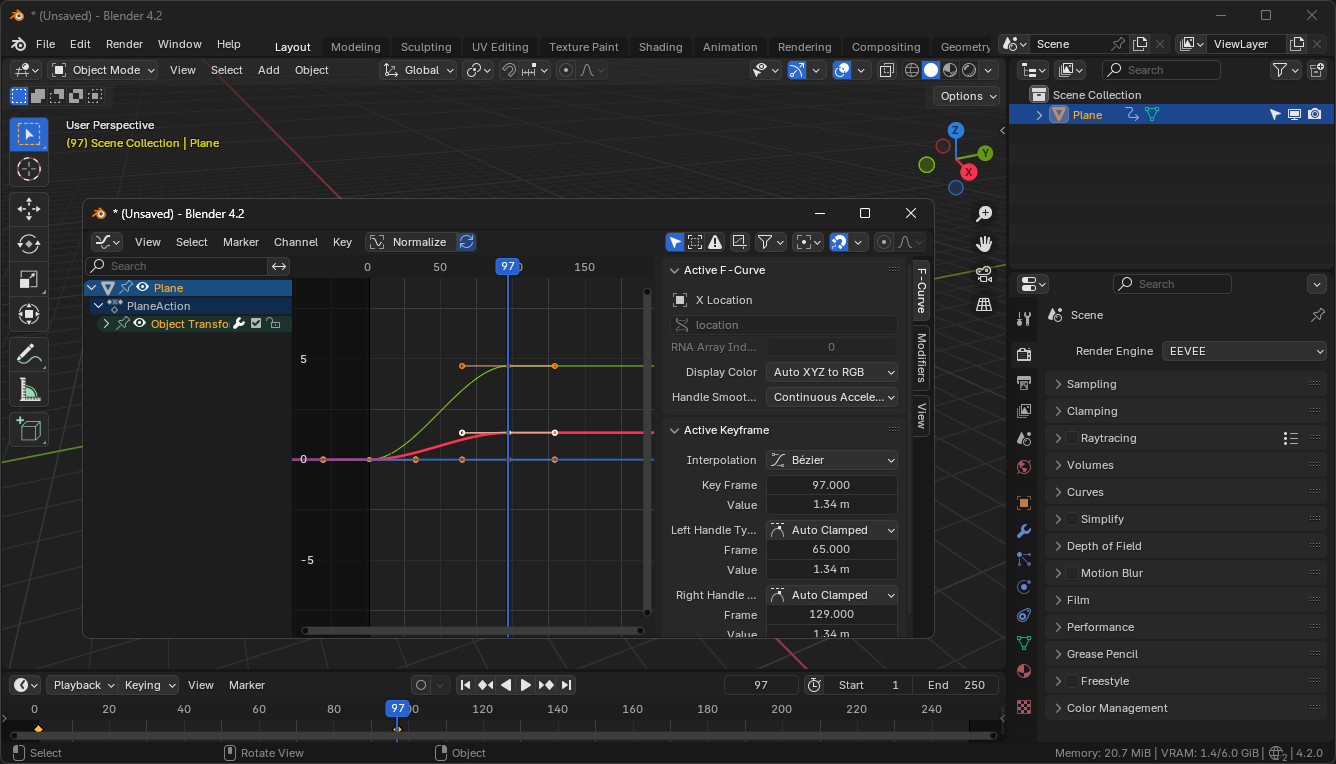Image resolution: width=1336 pixels, height=764 pixels.
Task: Toggle the Object Transforms mute checkbox
Action: tap(256, 324)
